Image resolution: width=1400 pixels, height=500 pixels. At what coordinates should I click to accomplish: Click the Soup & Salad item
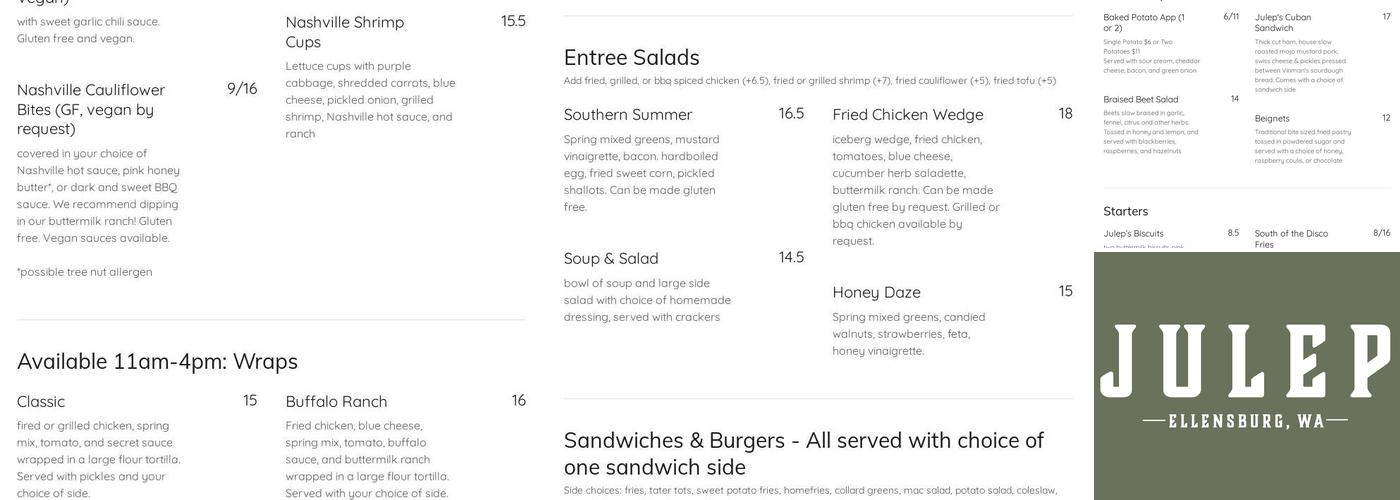pyautogui.click(x=611, y=258)
